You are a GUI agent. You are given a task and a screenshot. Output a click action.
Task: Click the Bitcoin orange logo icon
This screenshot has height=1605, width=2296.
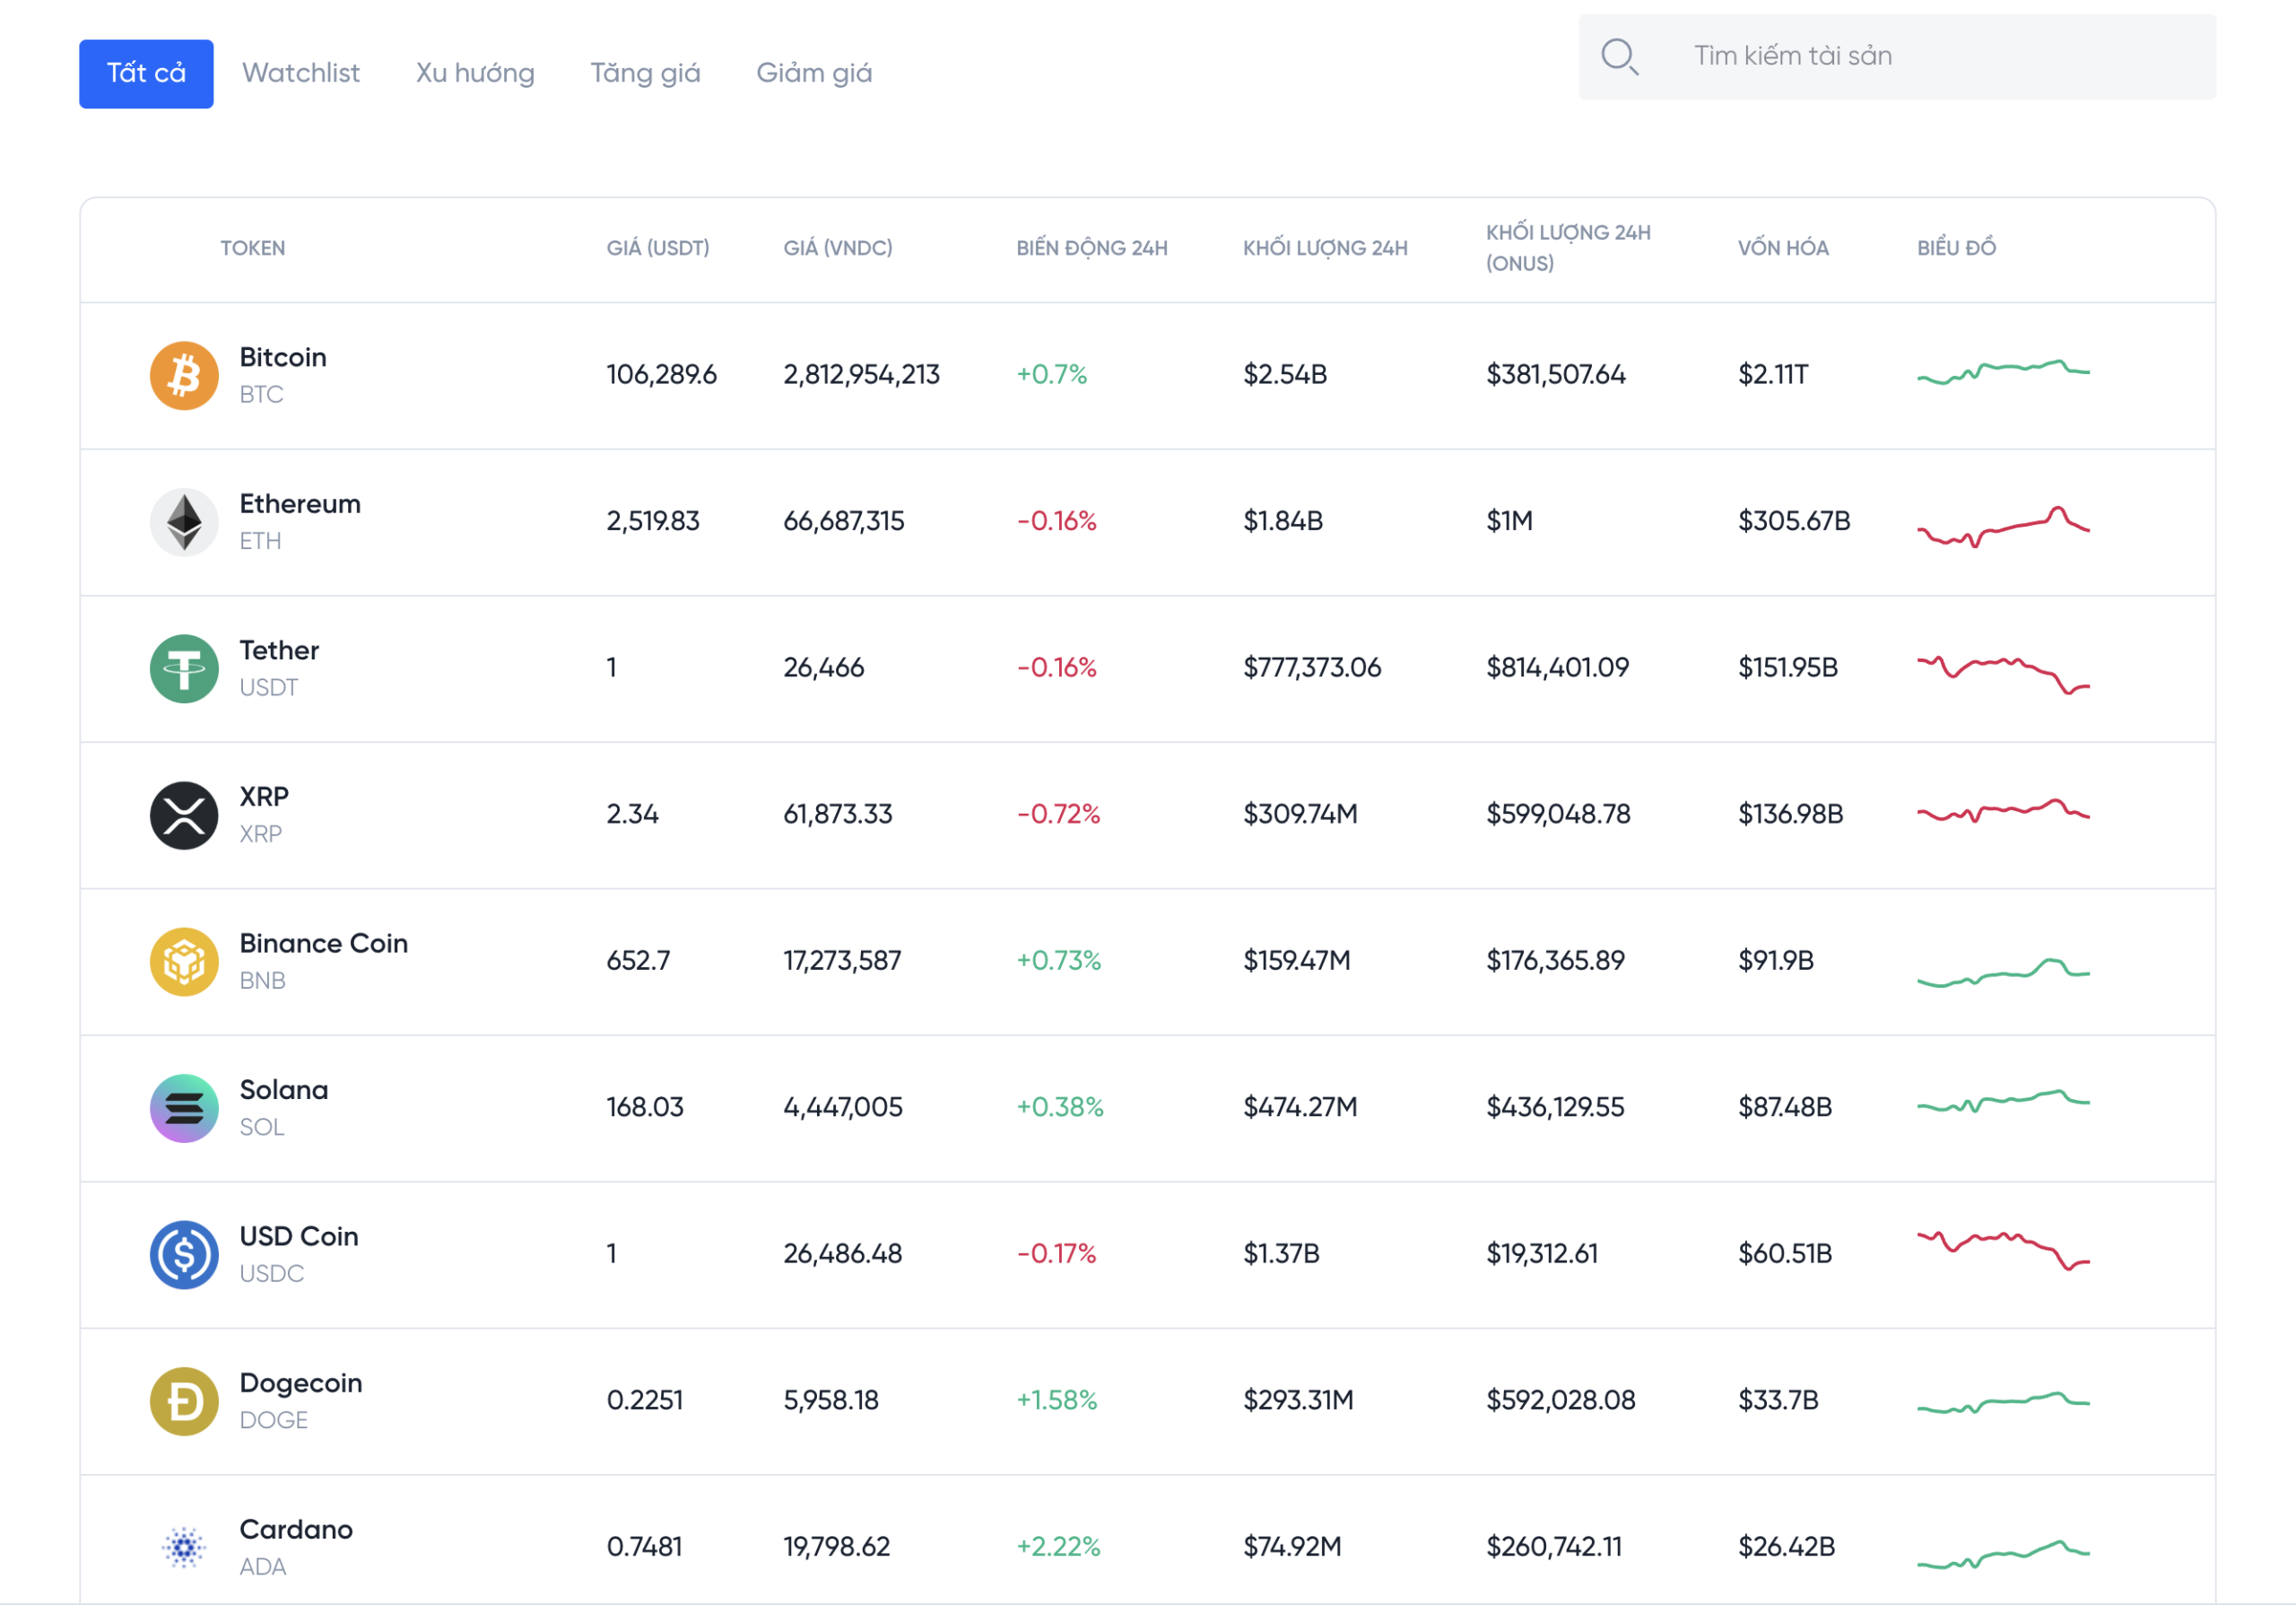(x=184, y=376)
